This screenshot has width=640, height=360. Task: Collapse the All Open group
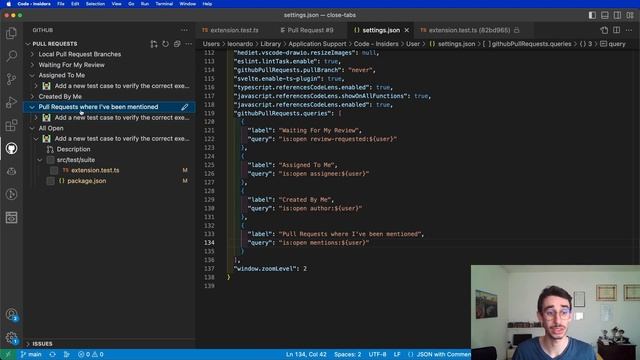coord(32,128)
